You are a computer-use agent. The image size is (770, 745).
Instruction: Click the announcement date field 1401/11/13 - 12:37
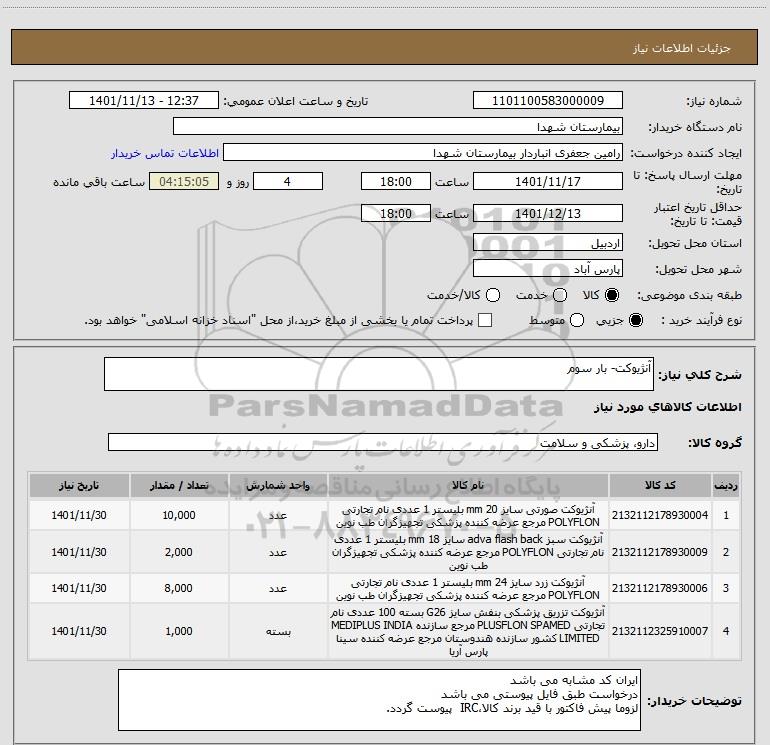(x=144, y=101)
